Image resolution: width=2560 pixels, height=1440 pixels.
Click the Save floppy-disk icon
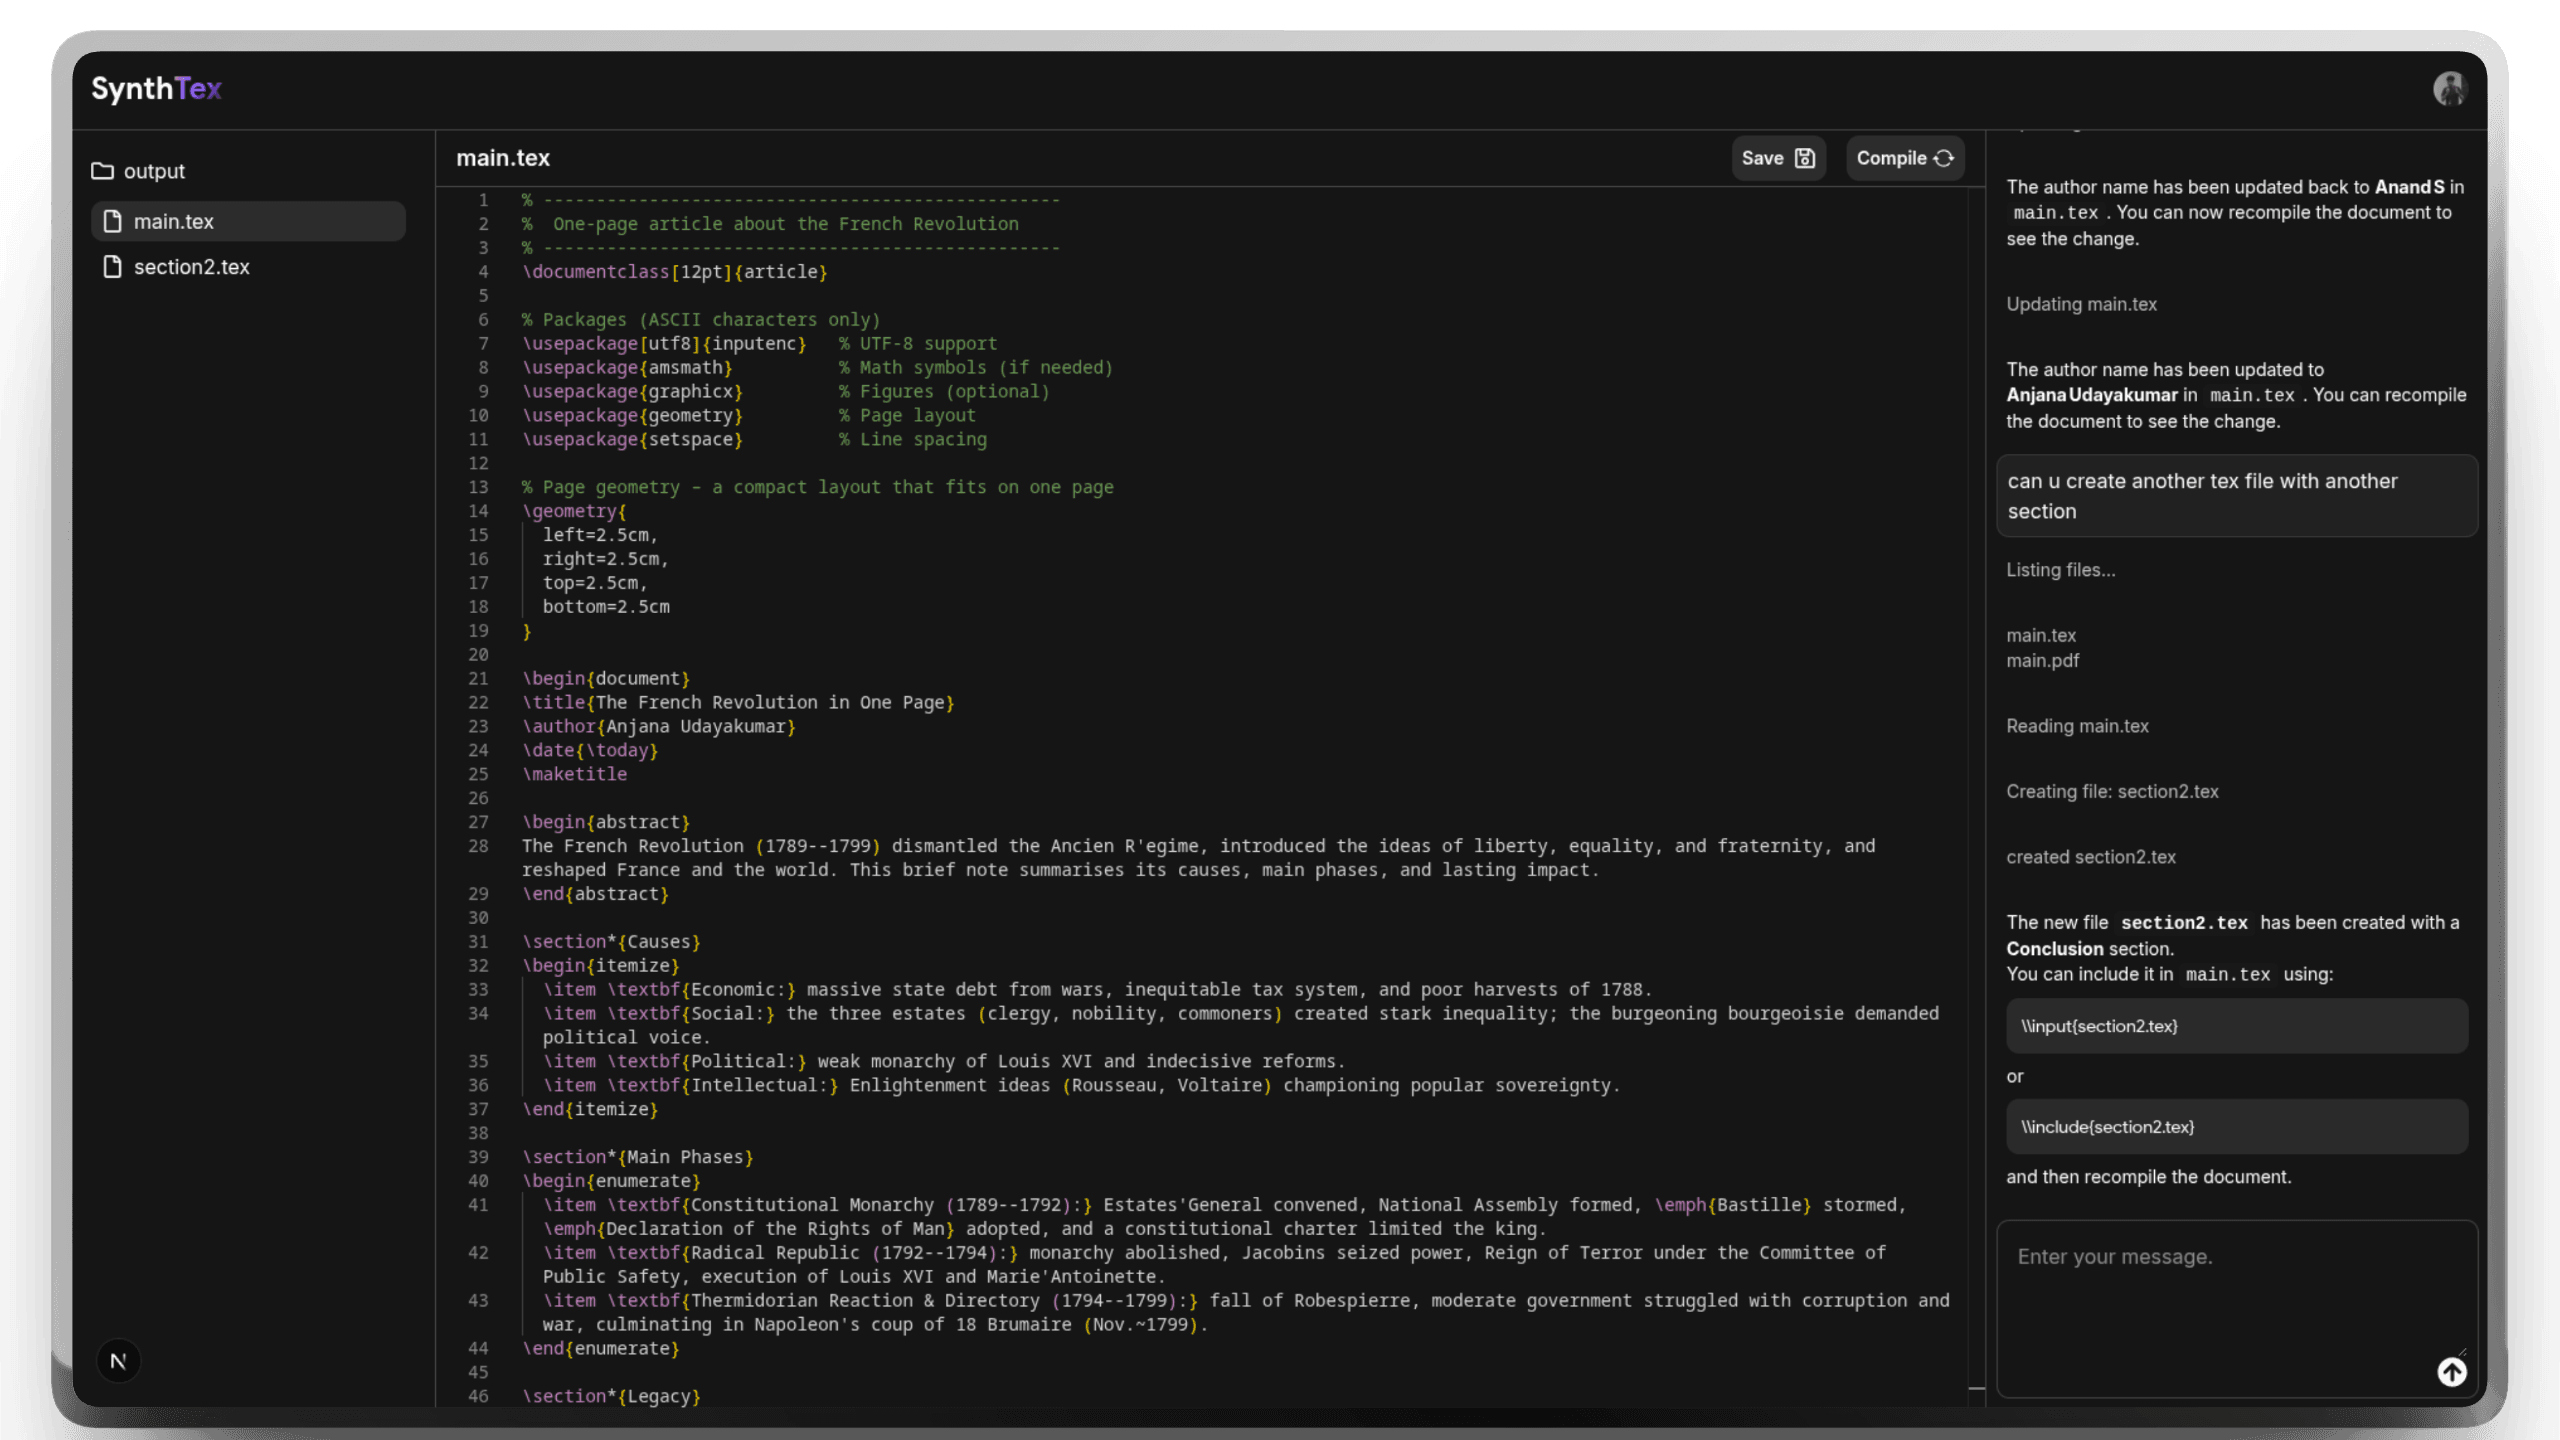pos(1804,158)
